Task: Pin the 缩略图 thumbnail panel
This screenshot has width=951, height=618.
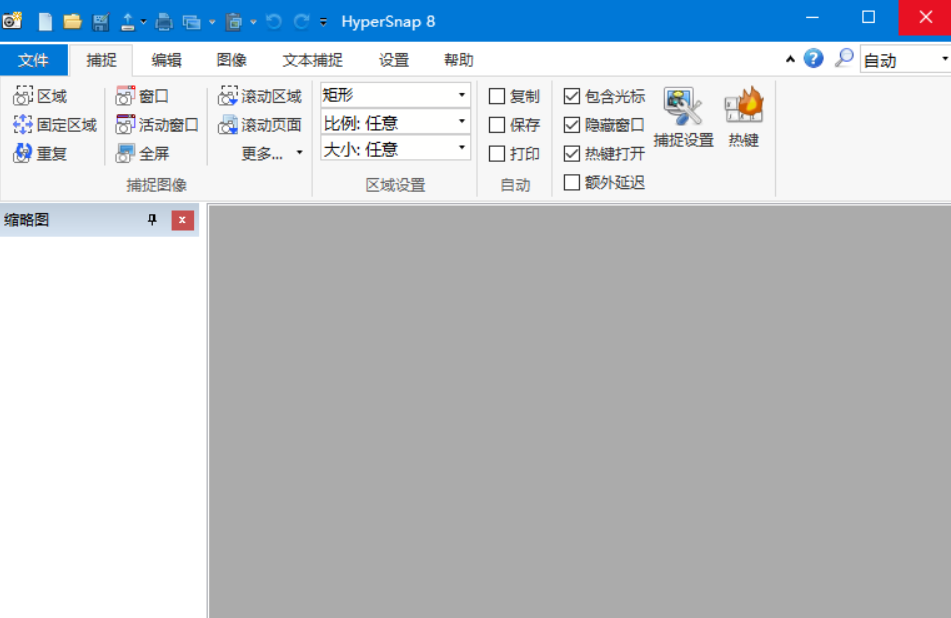Action: point(152,220)
